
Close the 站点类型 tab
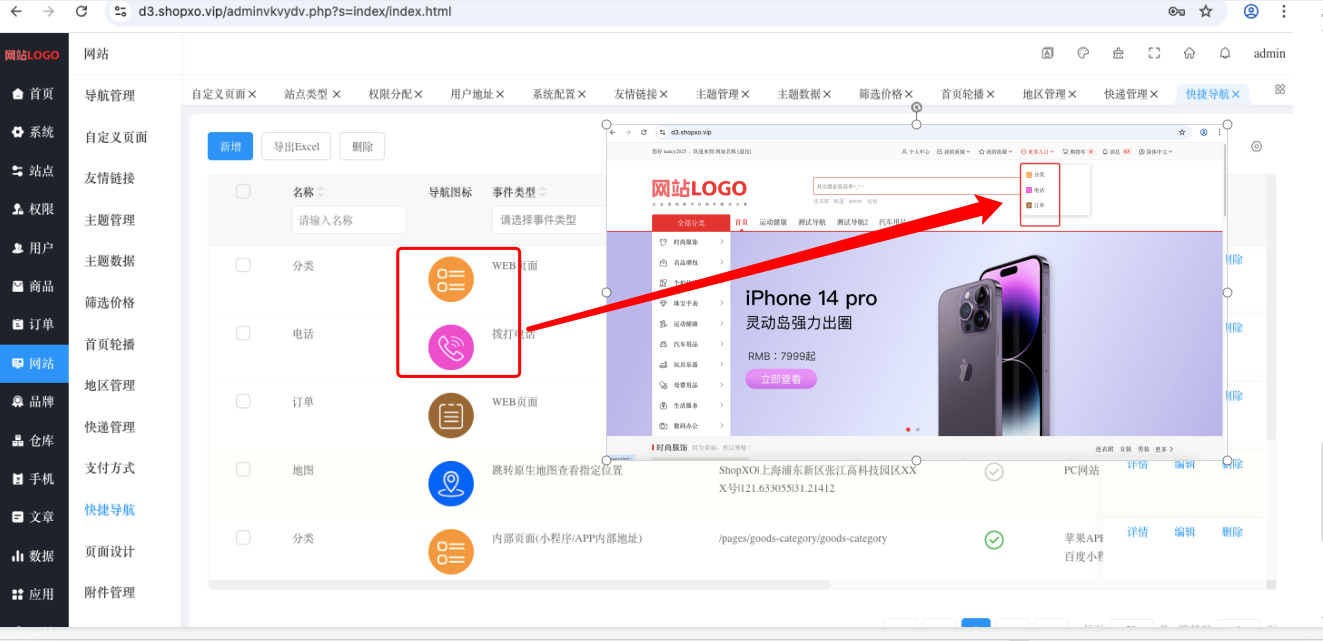click(x=336, y=94)
